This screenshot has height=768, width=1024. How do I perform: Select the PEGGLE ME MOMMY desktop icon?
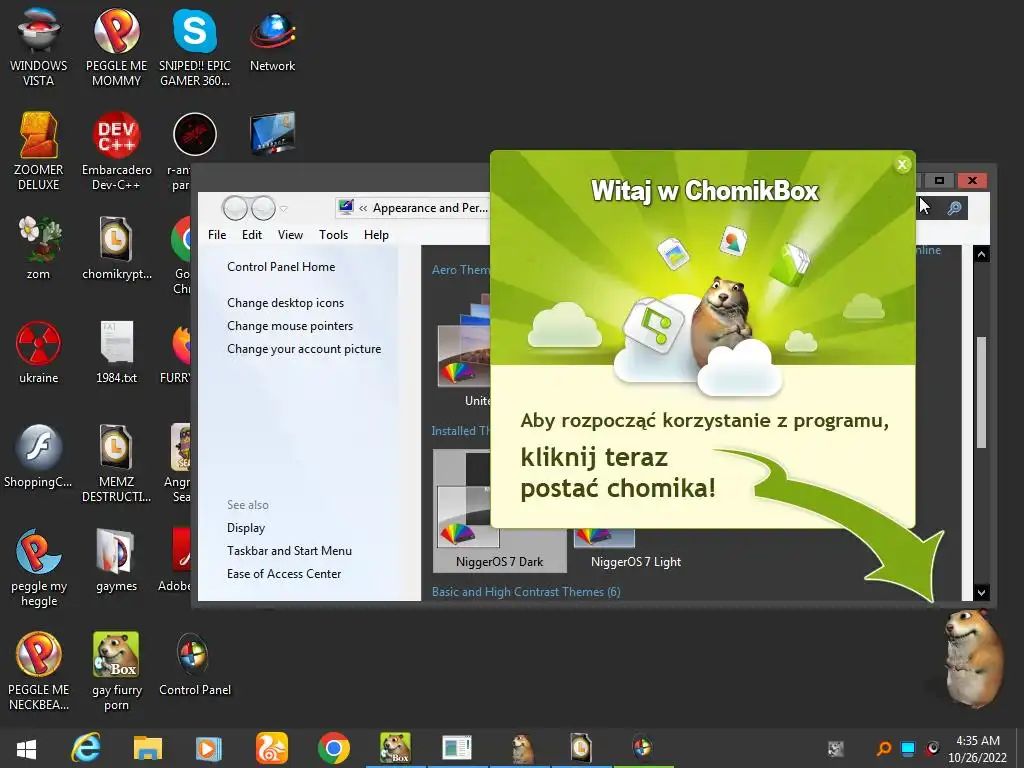coord(116,47)
